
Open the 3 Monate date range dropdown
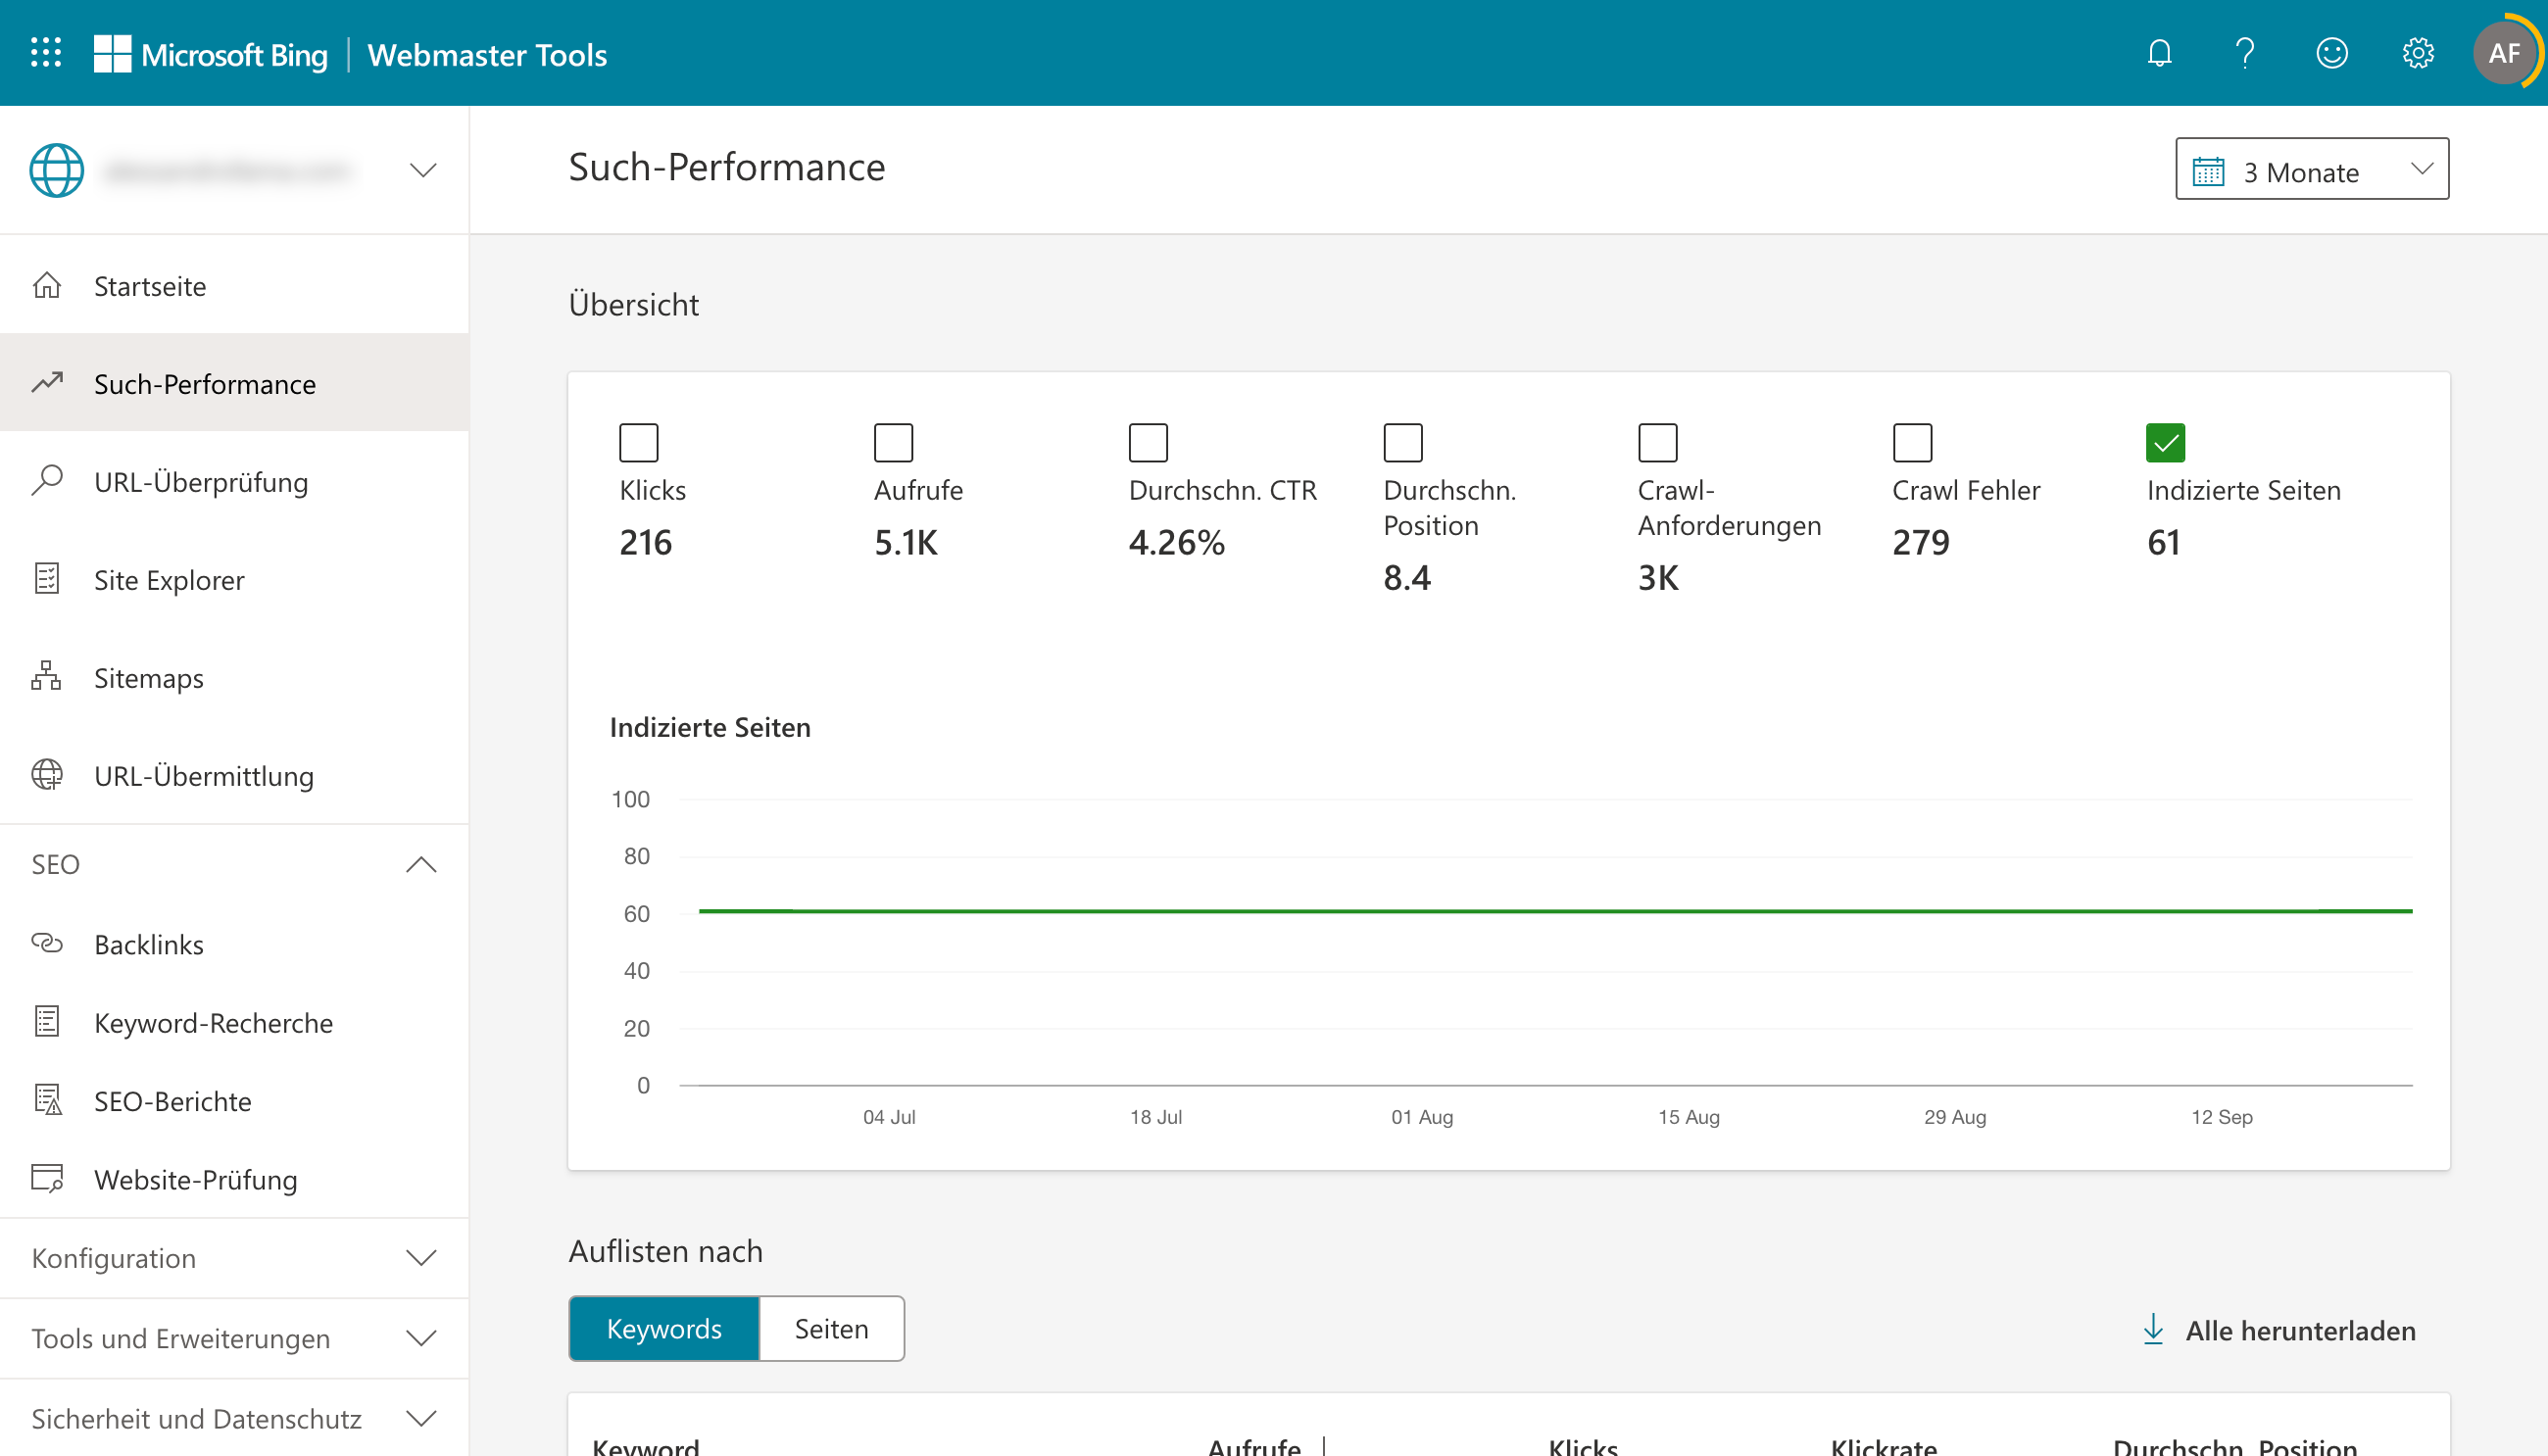click(x=2311, y=169)
